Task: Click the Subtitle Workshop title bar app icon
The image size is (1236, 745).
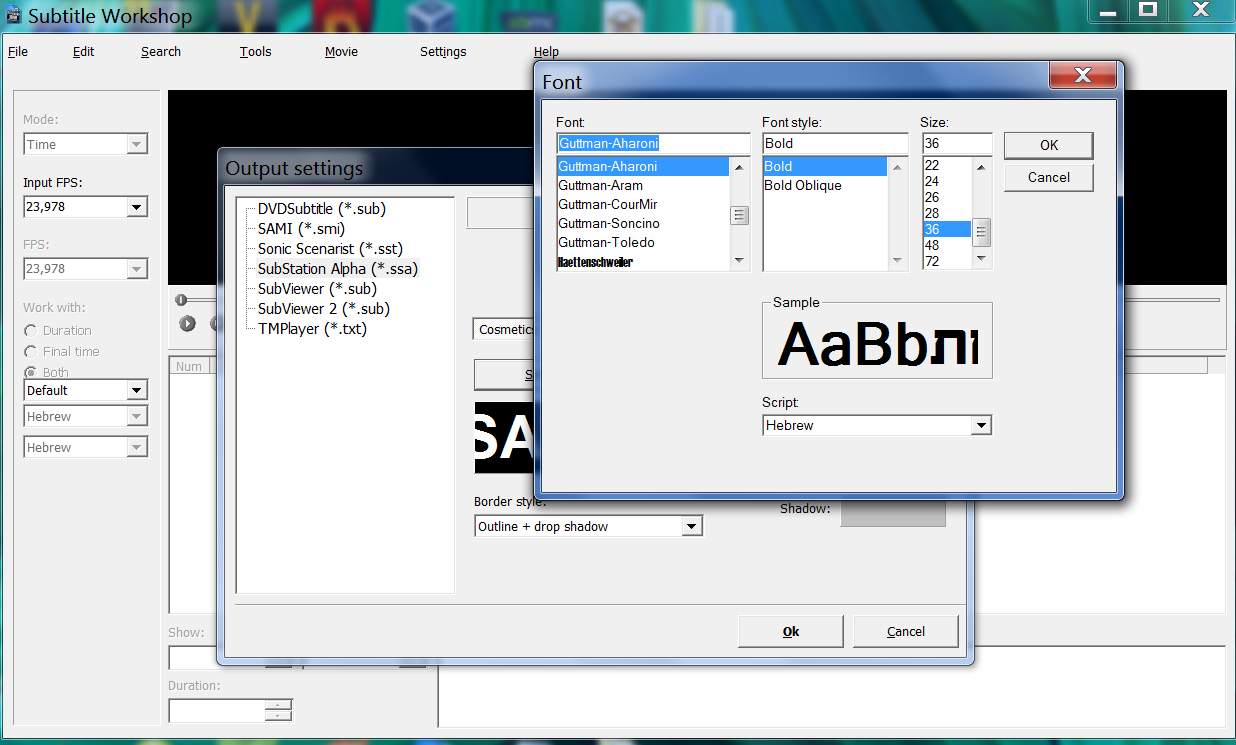Action: point(14,17)
